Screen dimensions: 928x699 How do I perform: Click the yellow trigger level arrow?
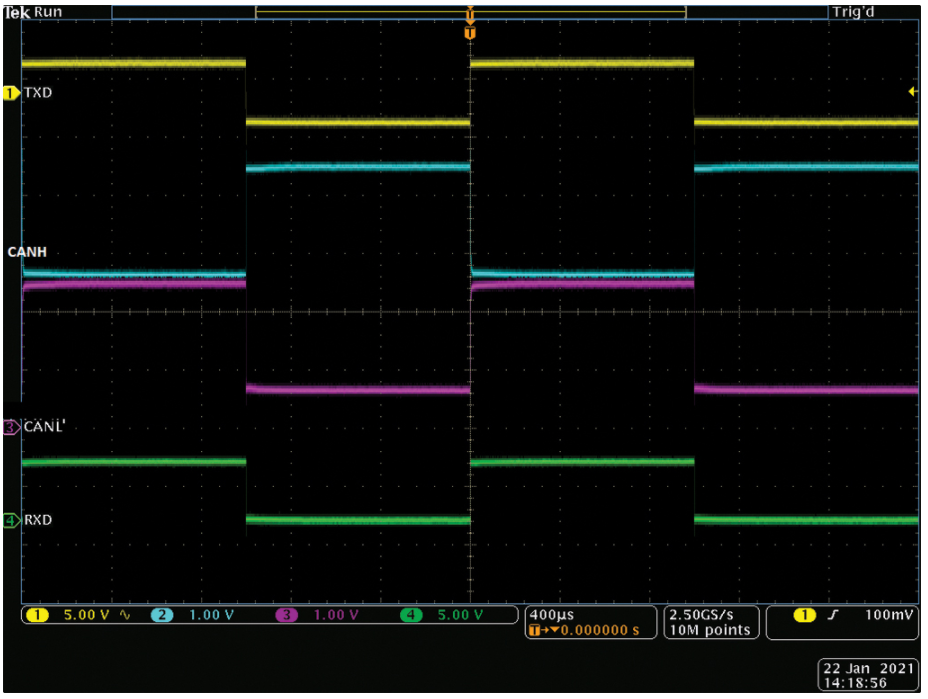tap(913, 91)
